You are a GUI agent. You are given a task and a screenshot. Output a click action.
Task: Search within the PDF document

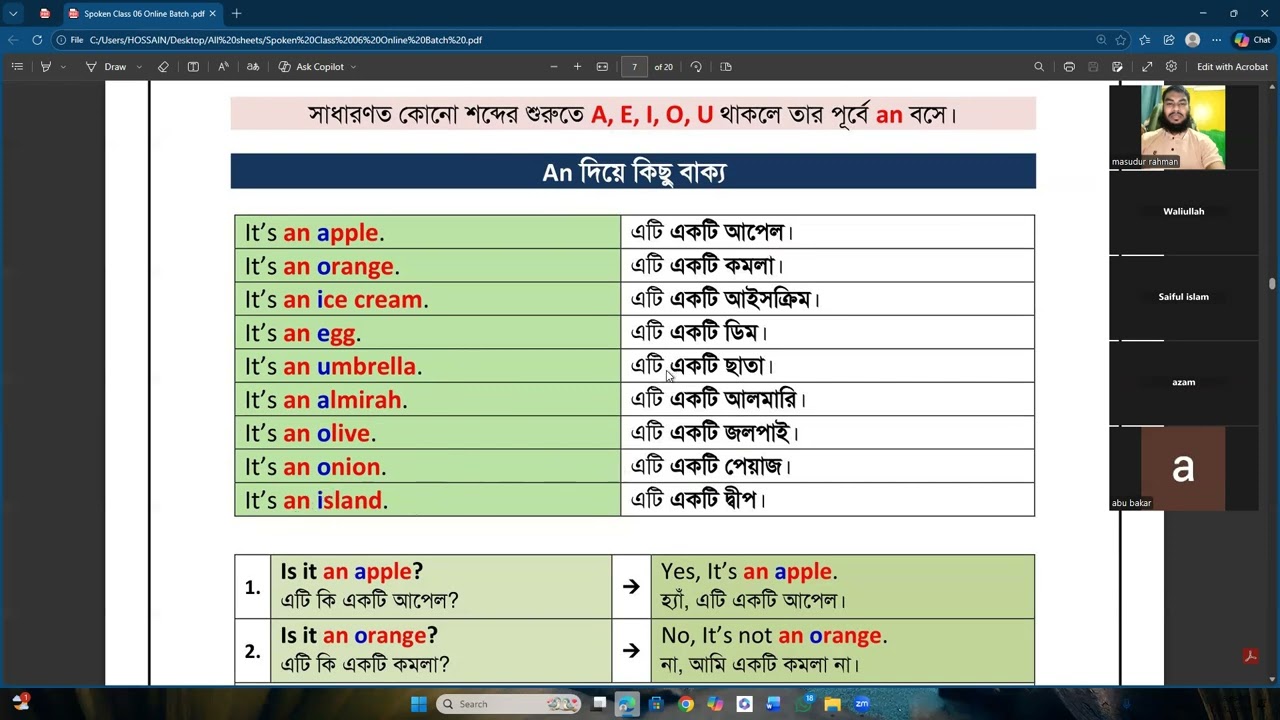pyautogui.click(x=1039, y=67)
